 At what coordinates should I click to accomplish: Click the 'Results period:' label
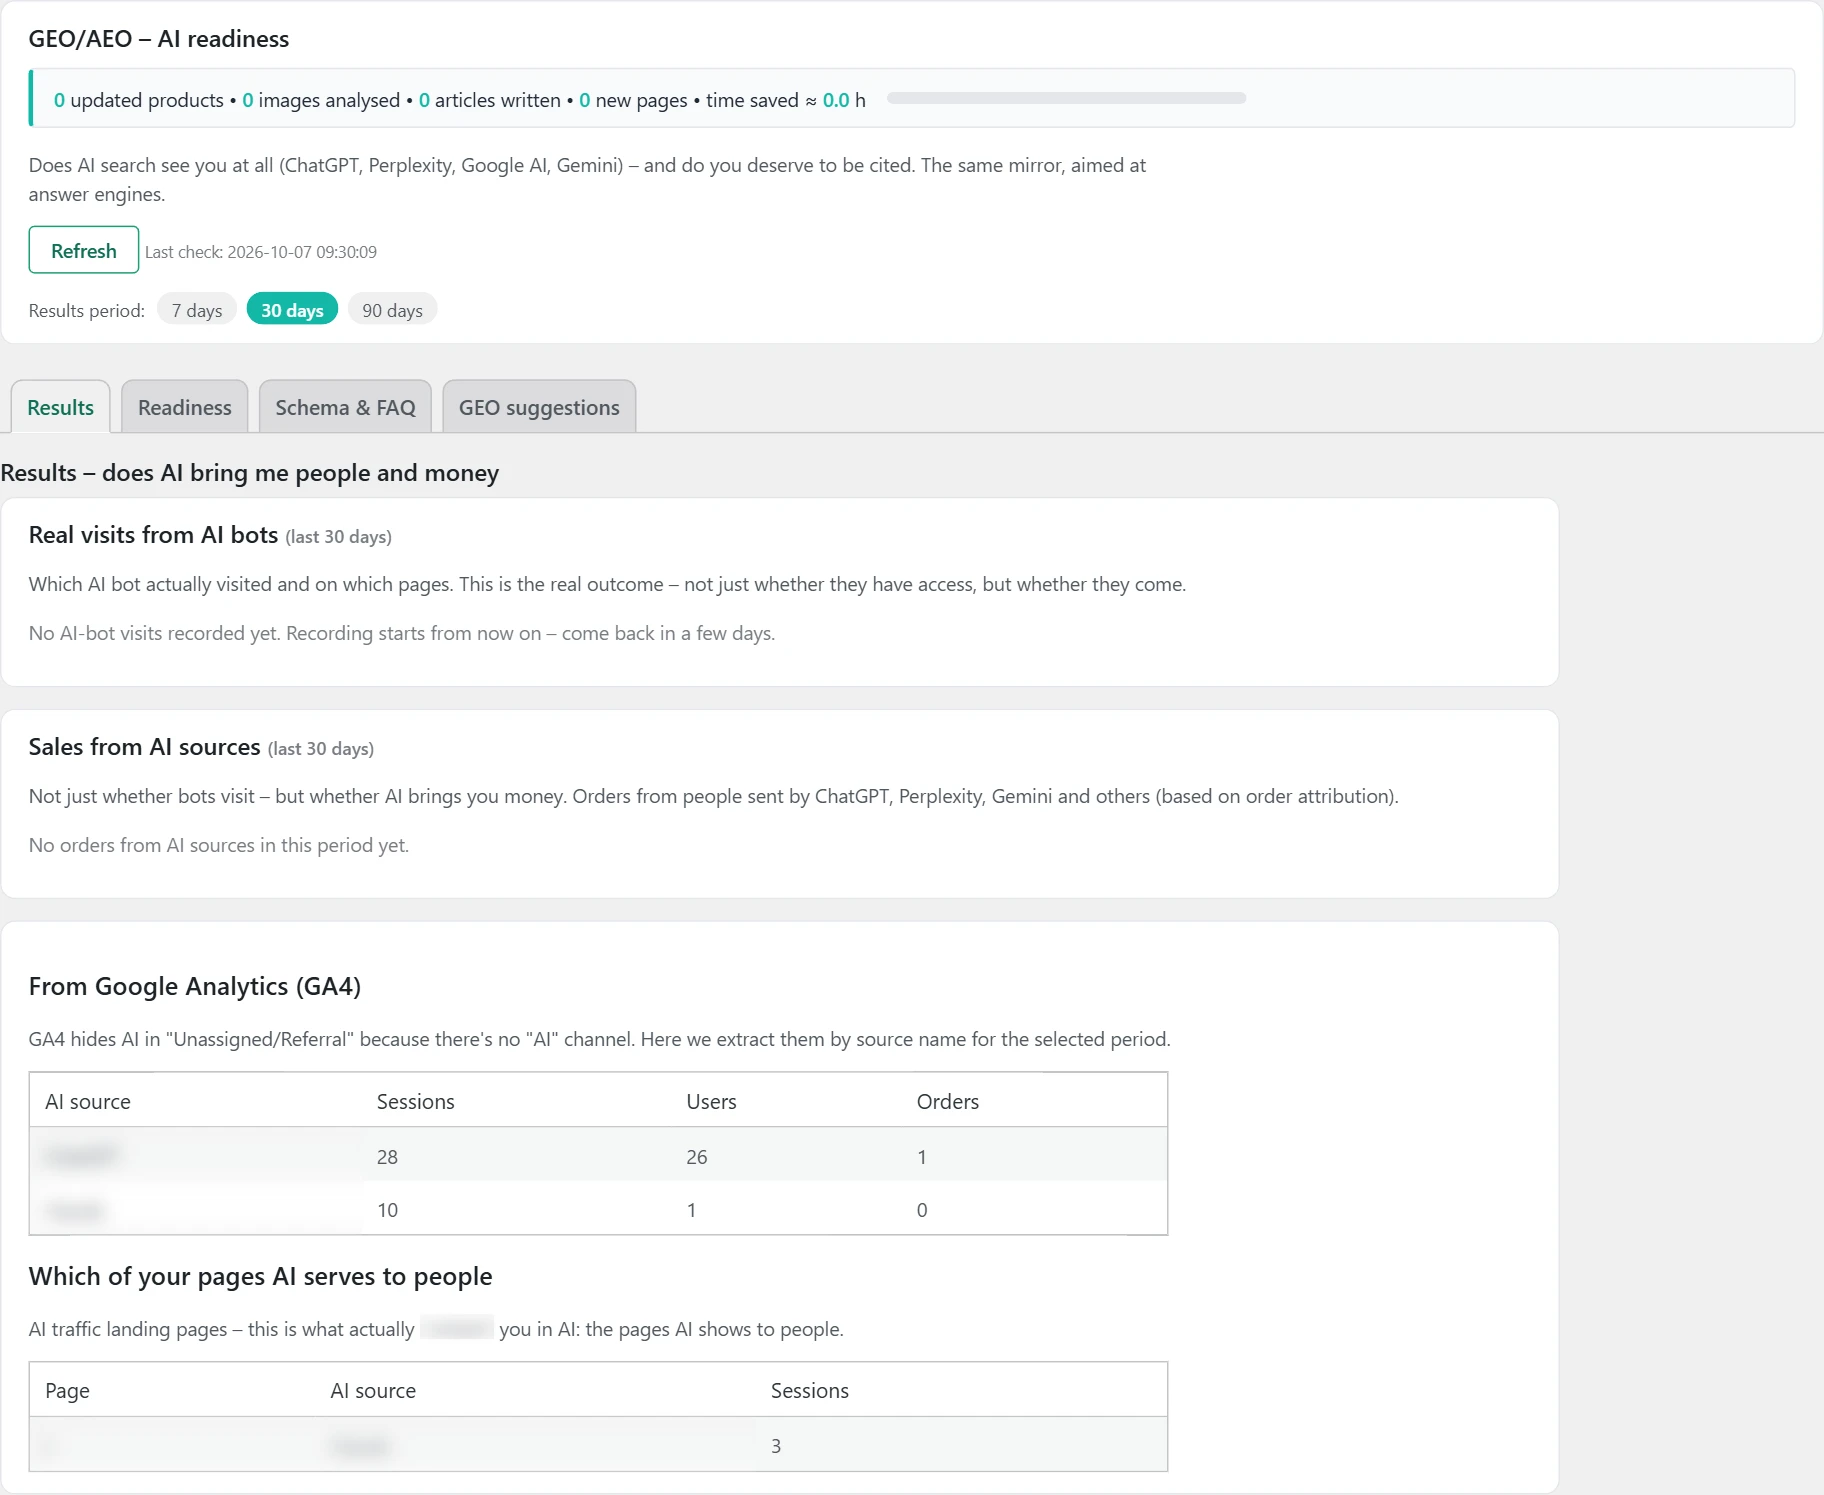tap(87, 310)
